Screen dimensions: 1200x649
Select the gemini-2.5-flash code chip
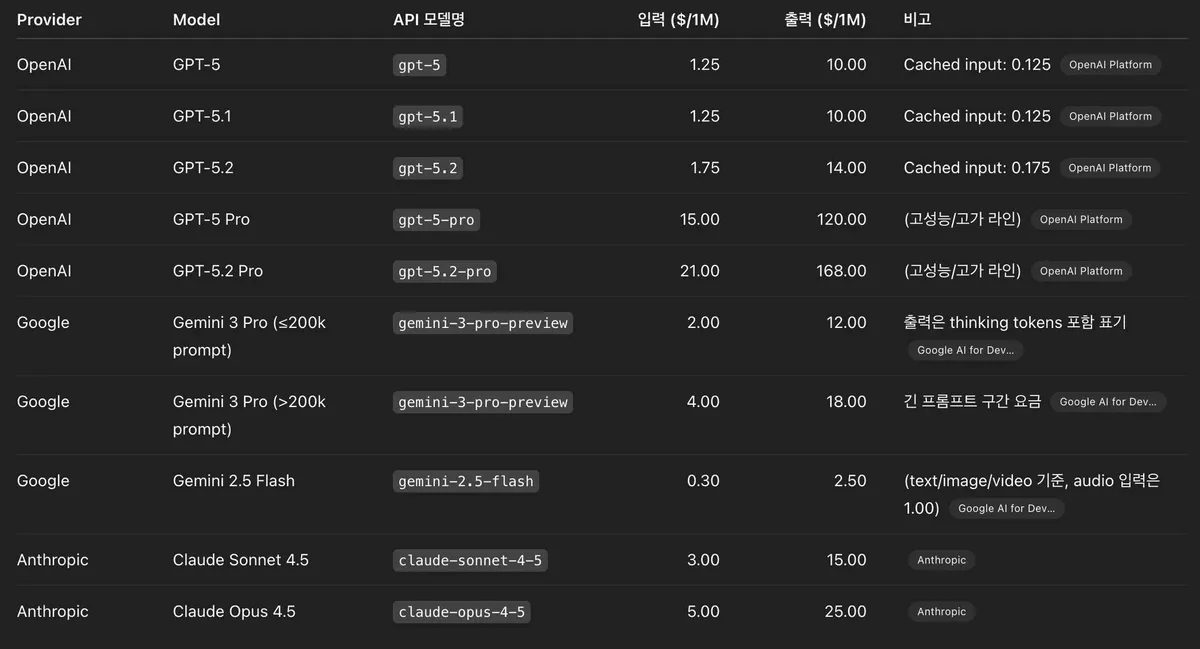click(x=466, y=481)
